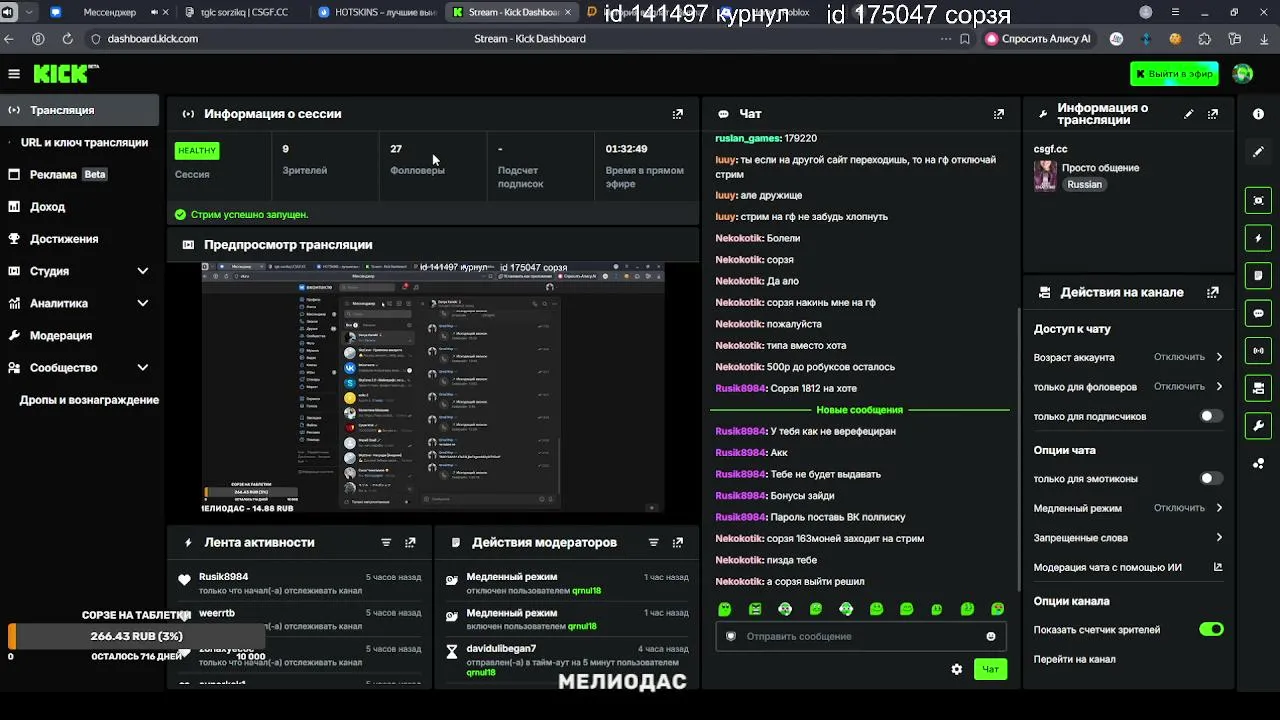Toggle activity feed widget (lightning icon) in sidebar
This screenshot has height=720, width=1280.
1258,238
